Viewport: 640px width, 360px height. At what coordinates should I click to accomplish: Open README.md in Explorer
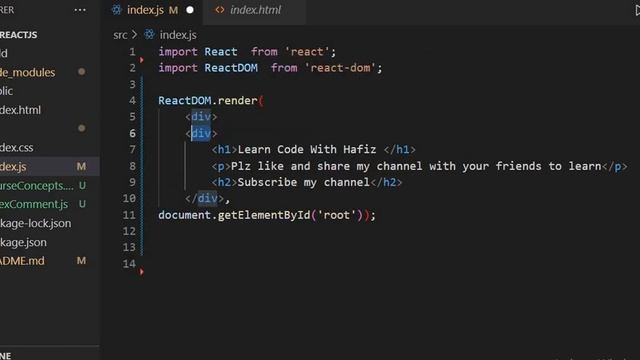(x=22, y=261)
